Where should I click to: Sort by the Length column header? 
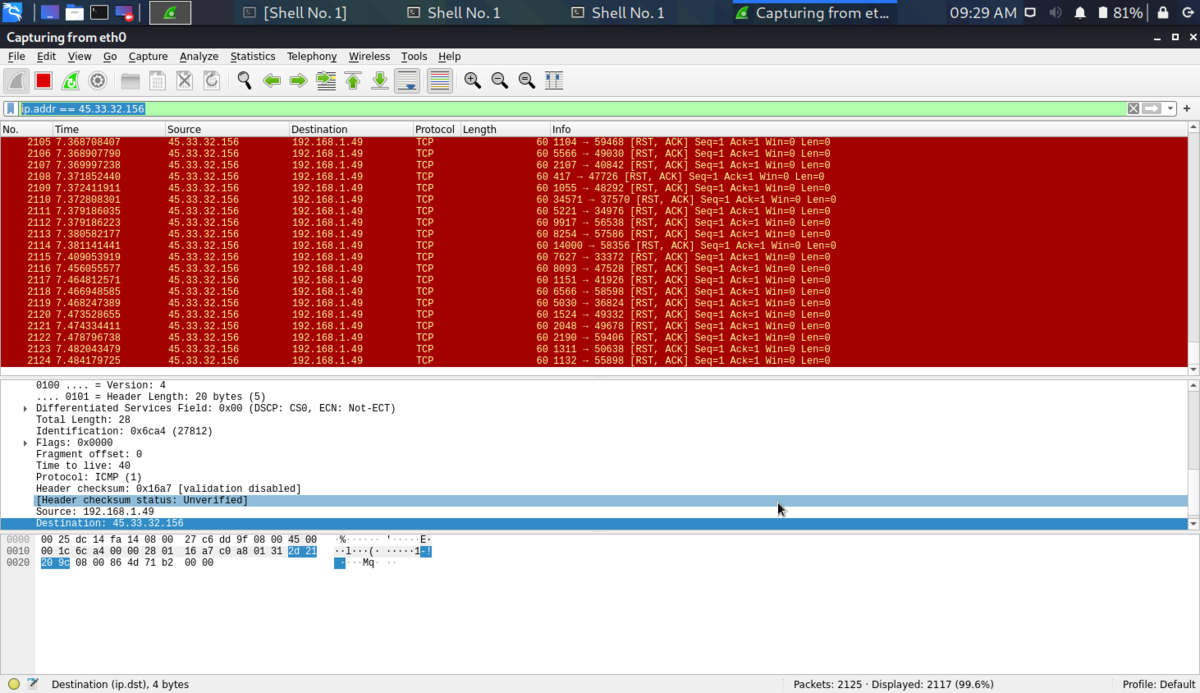click(x=505, y=129)
